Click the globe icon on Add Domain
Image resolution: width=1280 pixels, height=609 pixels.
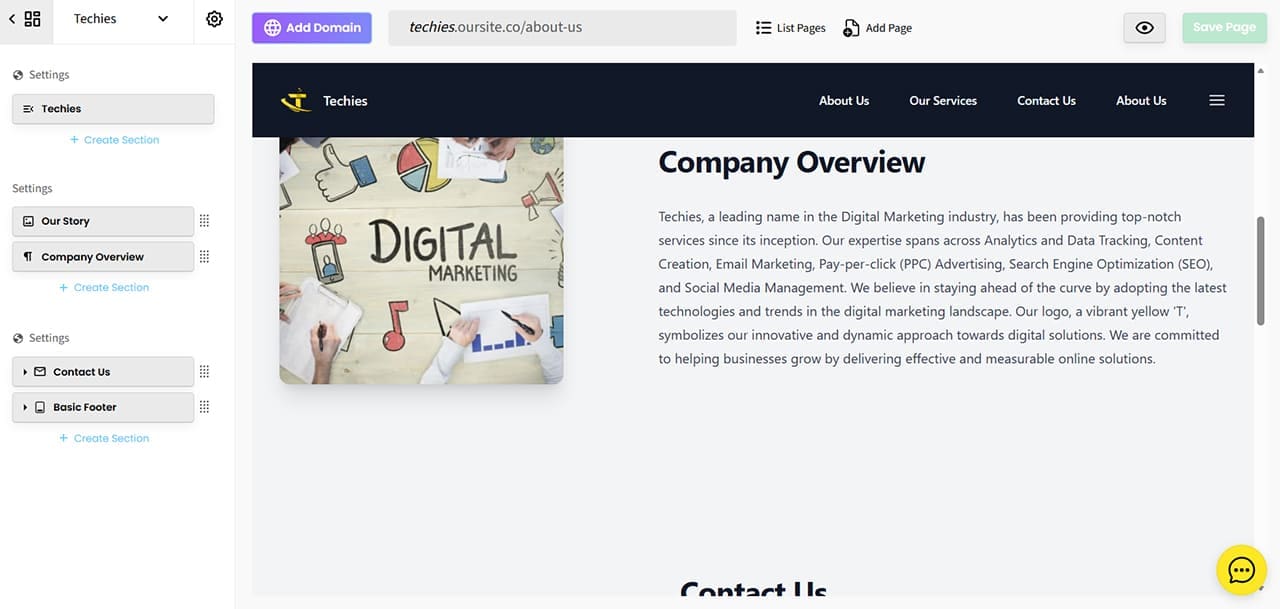click(272, 28)
